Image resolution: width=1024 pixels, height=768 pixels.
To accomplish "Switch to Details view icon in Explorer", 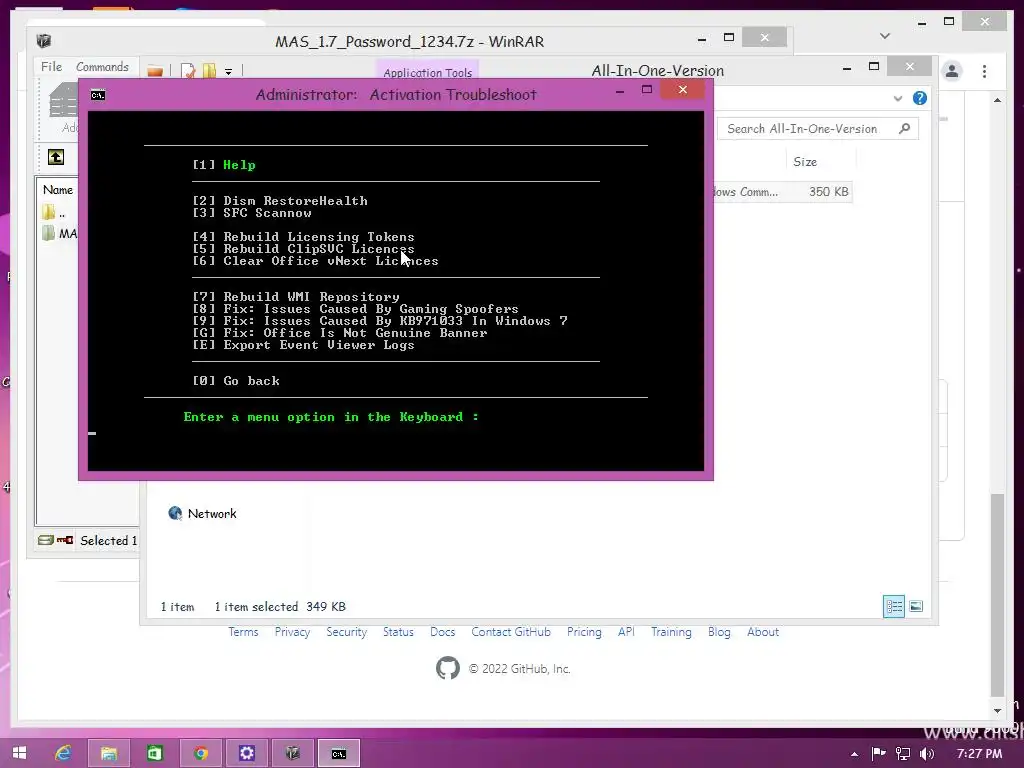I will click(893, 607).
